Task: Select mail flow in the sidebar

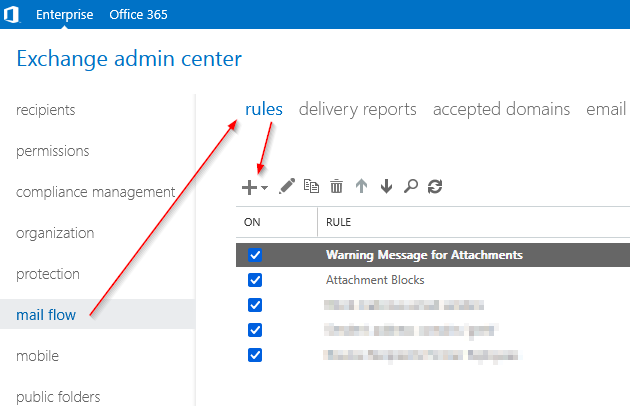Action: pyautogui.click(x=97, y=314)
